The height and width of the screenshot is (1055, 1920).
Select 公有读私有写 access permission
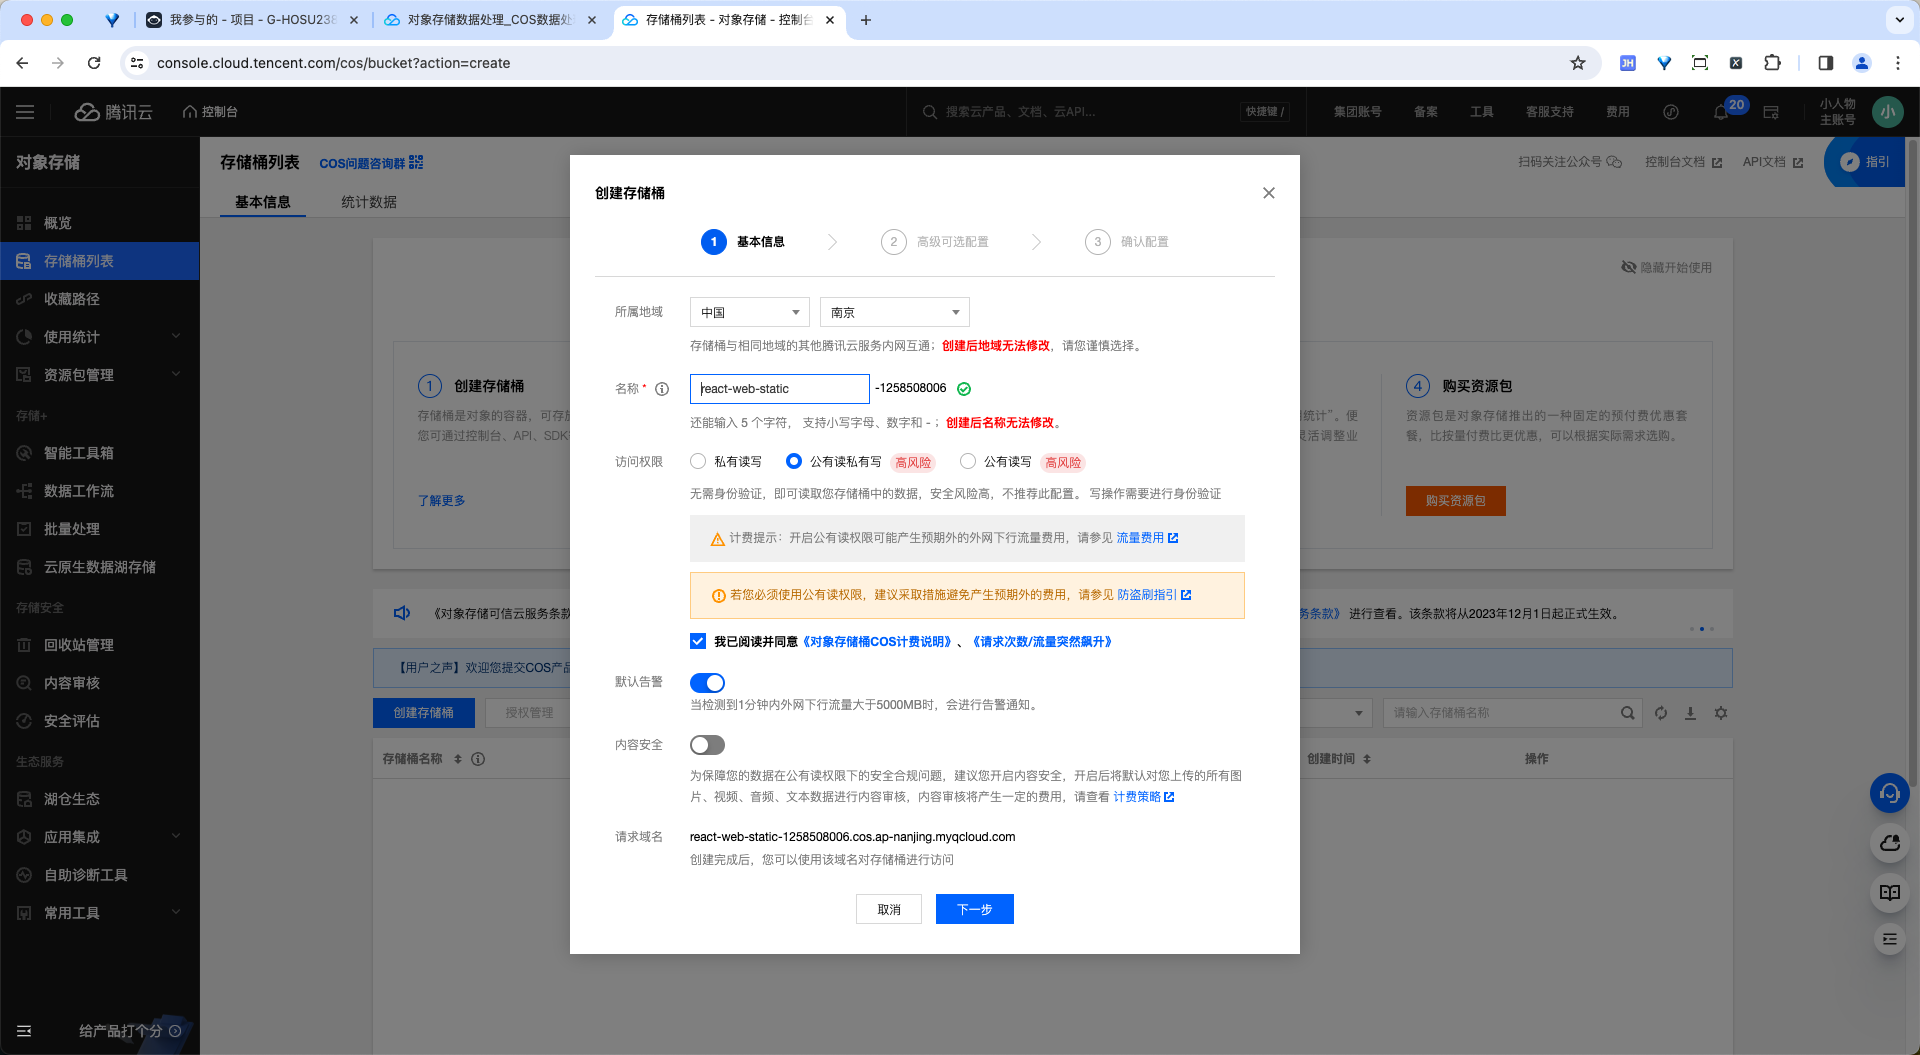(794, 461)
